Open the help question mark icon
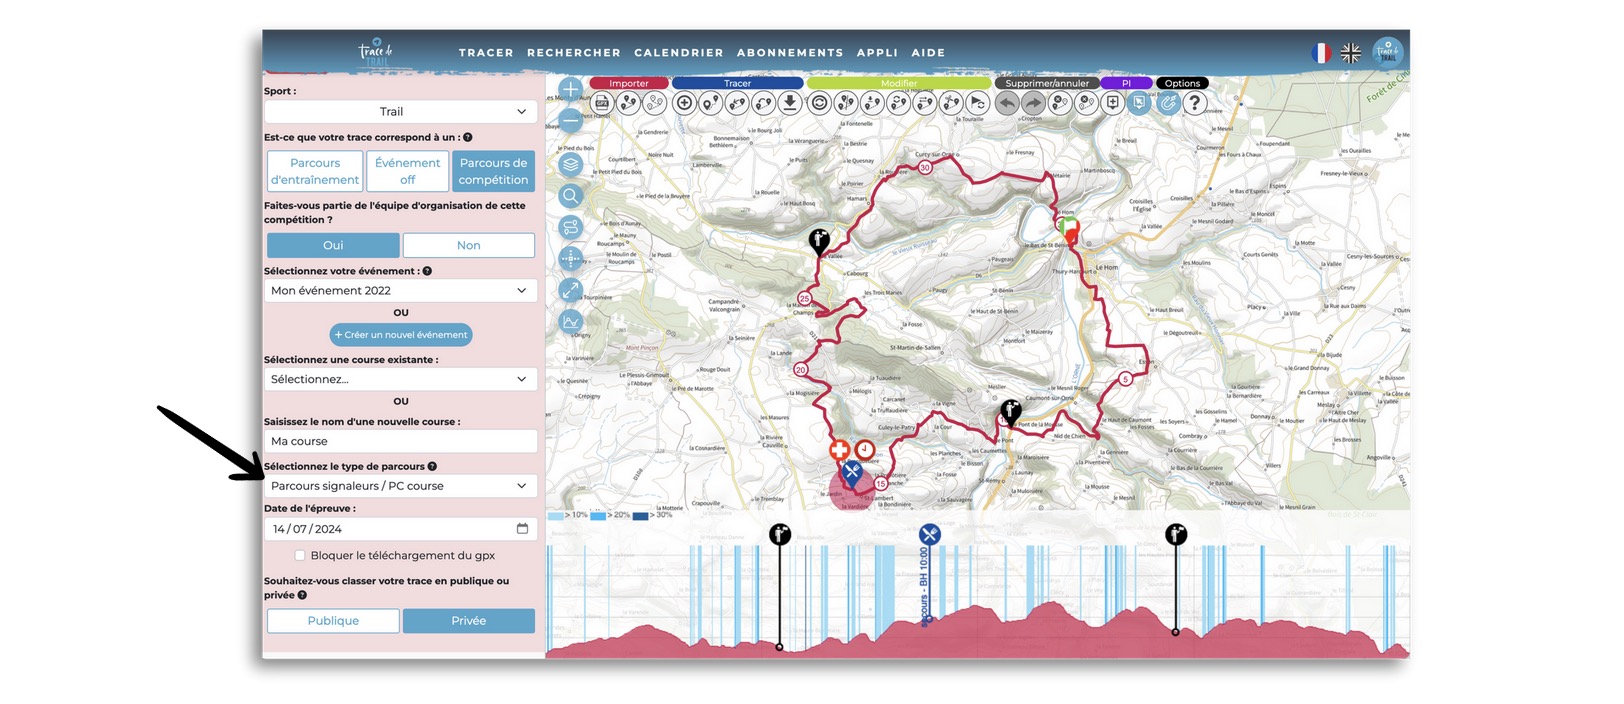The image size is (1624, 704). point(1194,103)
